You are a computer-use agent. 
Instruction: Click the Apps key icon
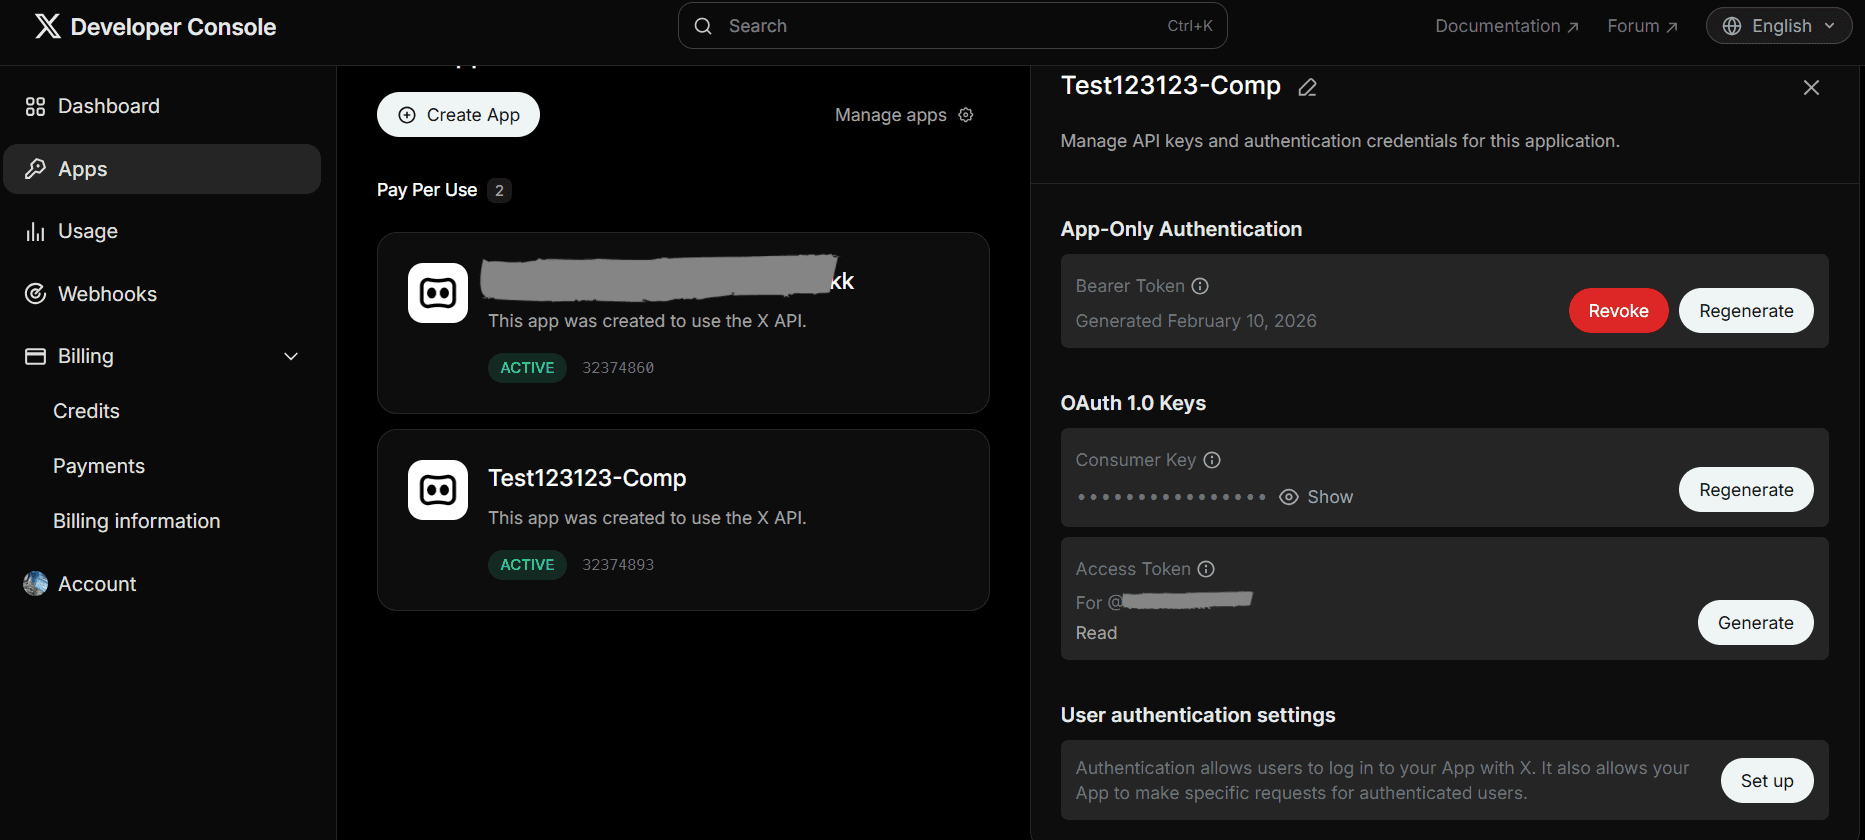click(x=35, y=169)
